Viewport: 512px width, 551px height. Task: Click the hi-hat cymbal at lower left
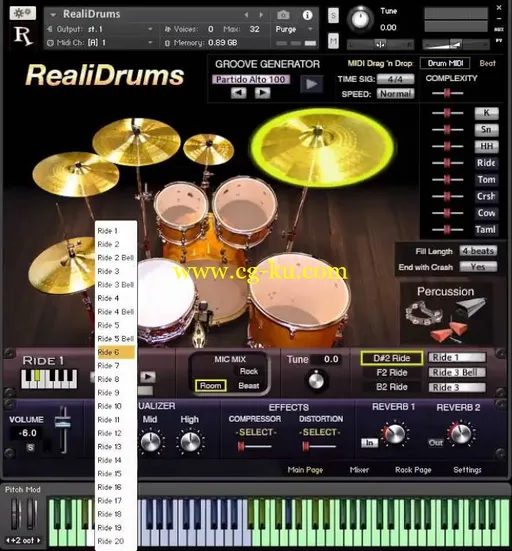pos(61,265)
